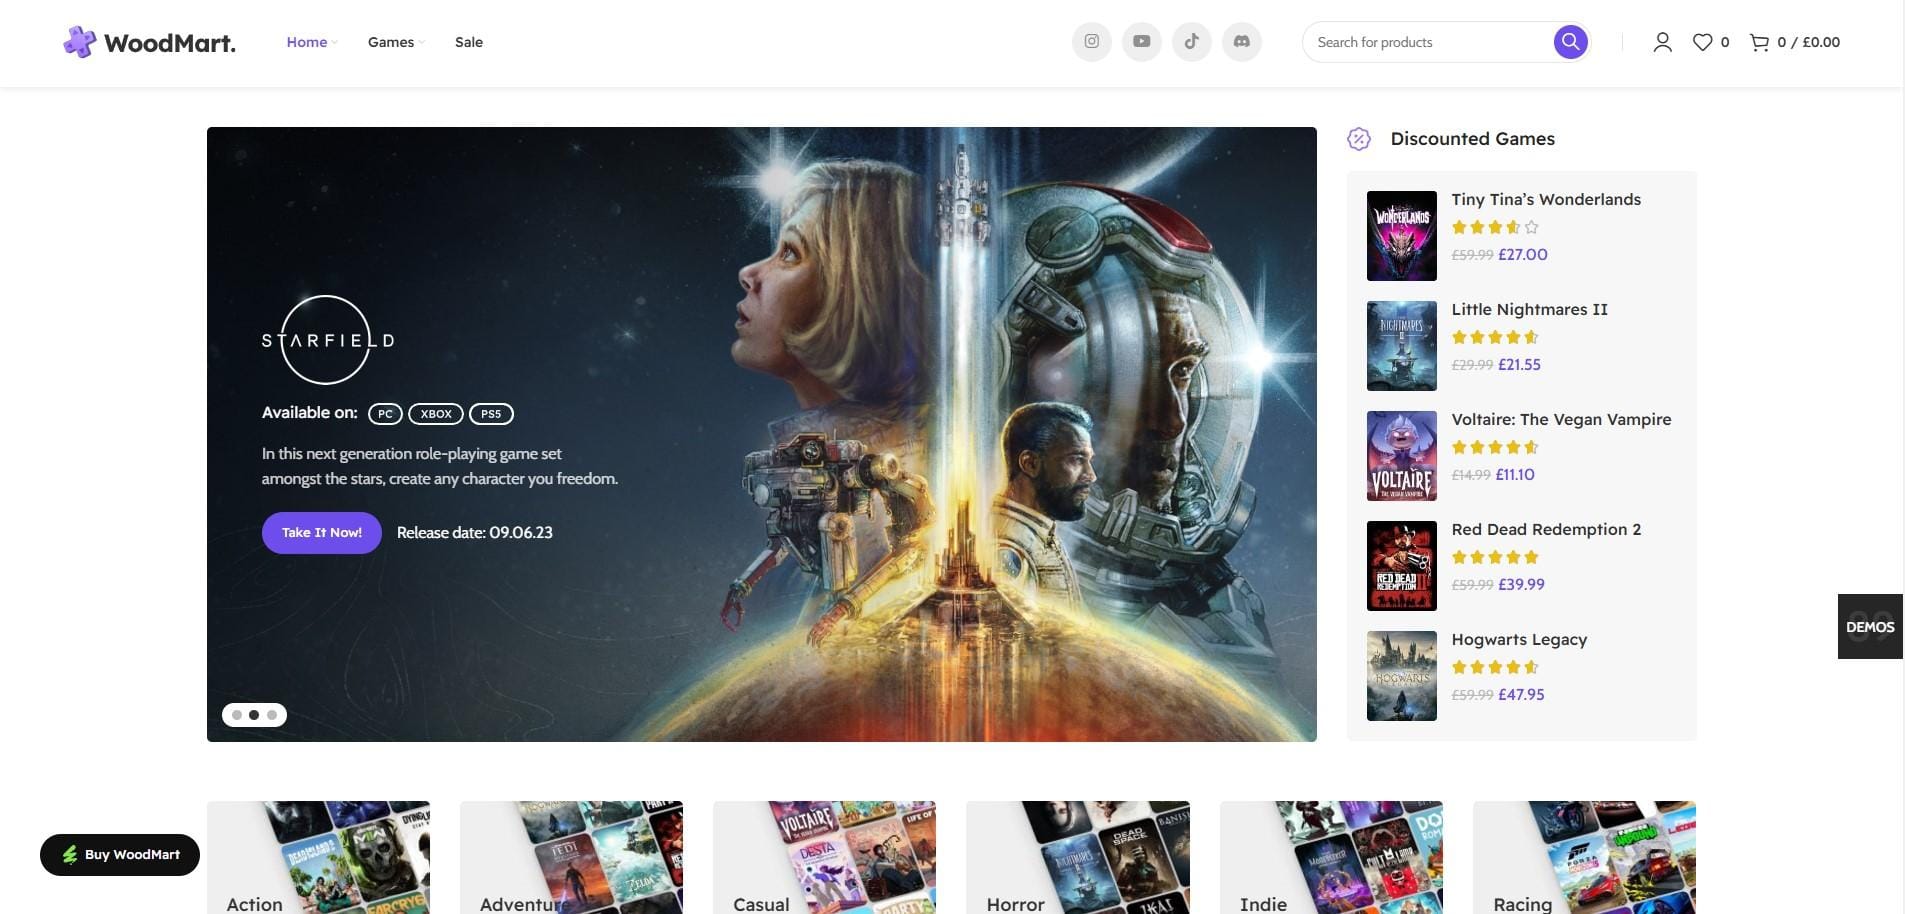This screenshot has width=1905, height=914.
Task: Click the Available on: label
Action: (x=309, y=413)
